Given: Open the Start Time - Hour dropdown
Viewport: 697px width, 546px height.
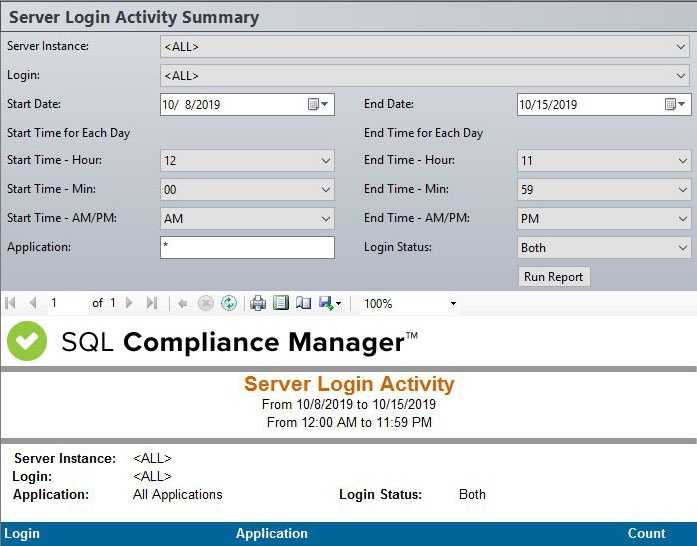Looking at the screenshot, I should (x=326, y=160).
